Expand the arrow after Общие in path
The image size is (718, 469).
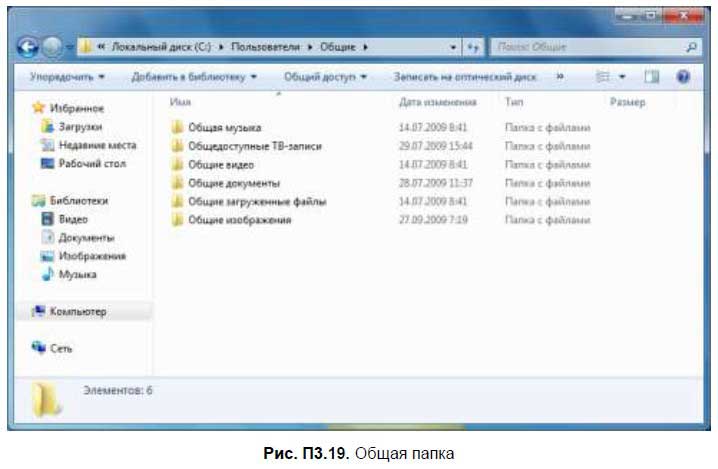point(365,47)
